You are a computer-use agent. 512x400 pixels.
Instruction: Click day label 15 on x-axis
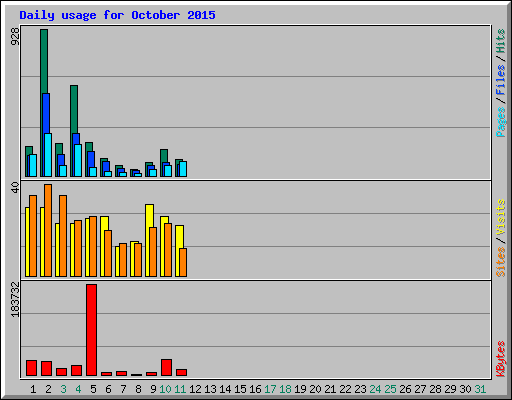240,389
